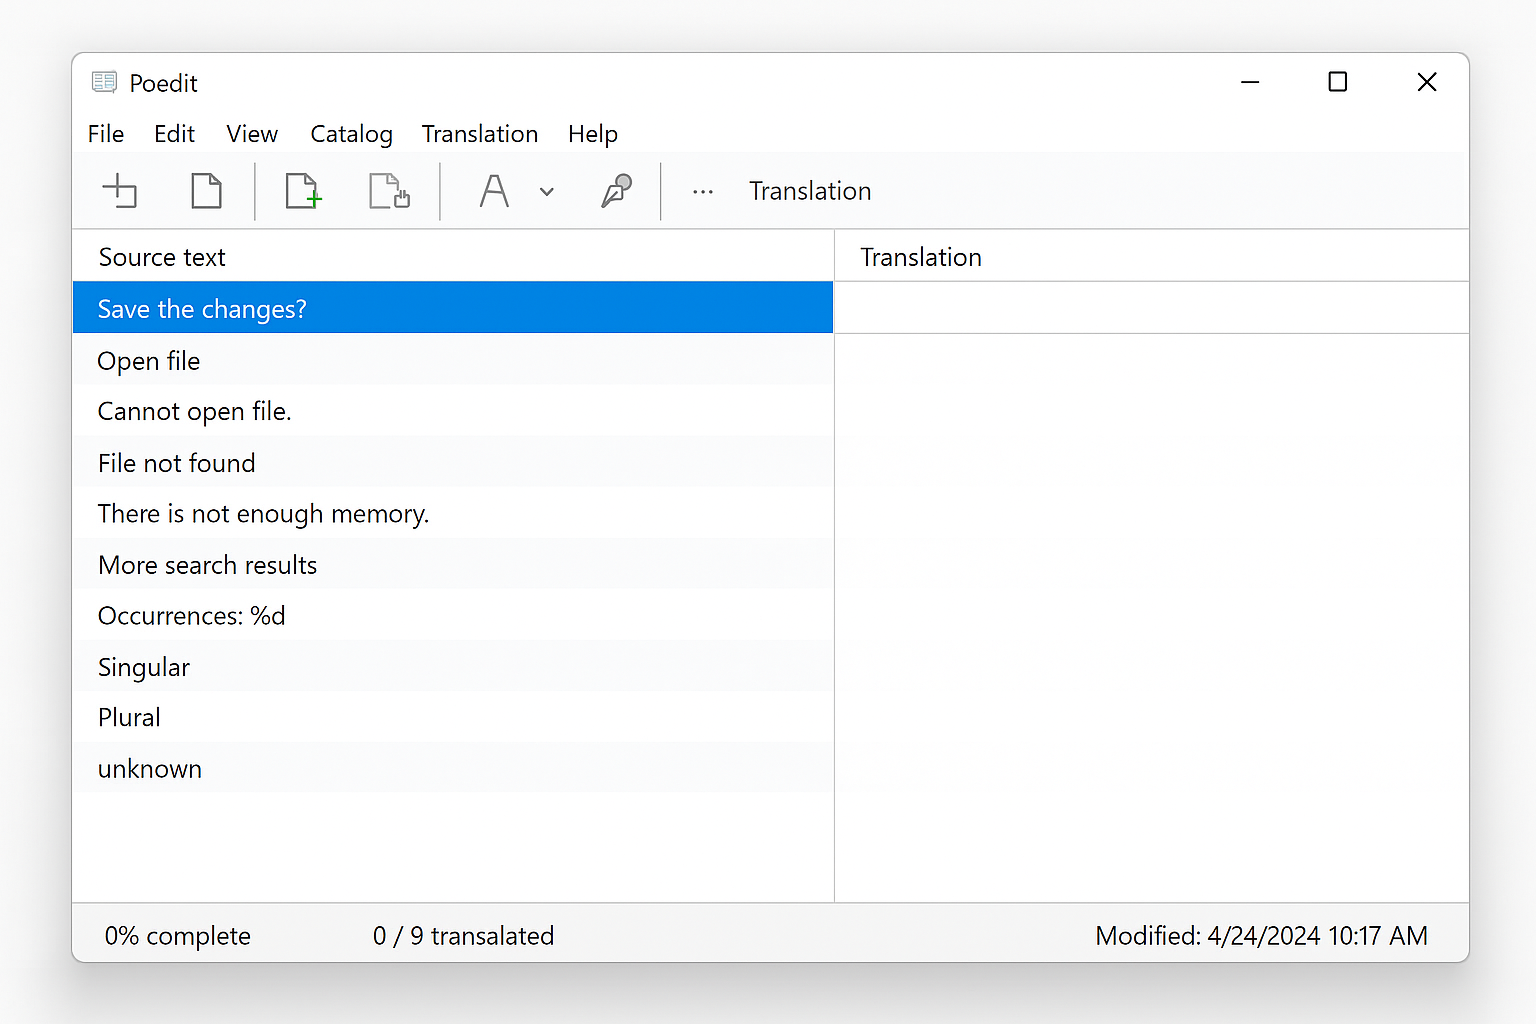Screen dimensions: 1536x1024
Task: Click the Translation column header
Action: pyautogui.click(x=920, y=256)
